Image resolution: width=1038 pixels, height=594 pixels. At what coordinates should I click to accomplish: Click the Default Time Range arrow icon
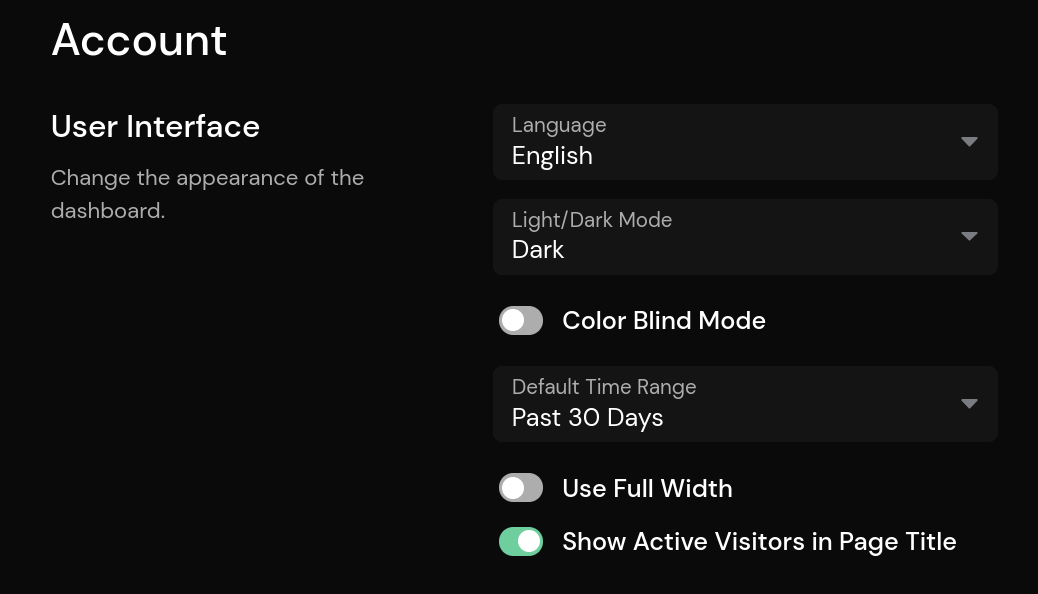tap(968, 404)
